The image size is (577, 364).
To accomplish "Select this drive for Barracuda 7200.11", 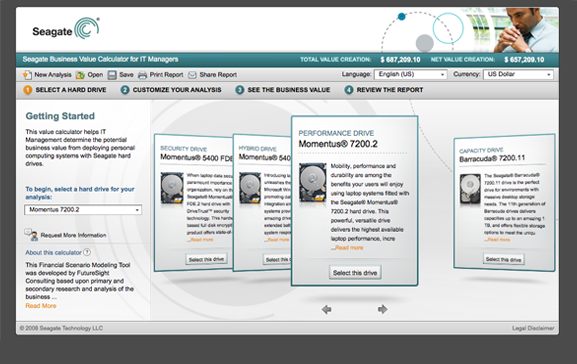I will click(x=503, y=259).
